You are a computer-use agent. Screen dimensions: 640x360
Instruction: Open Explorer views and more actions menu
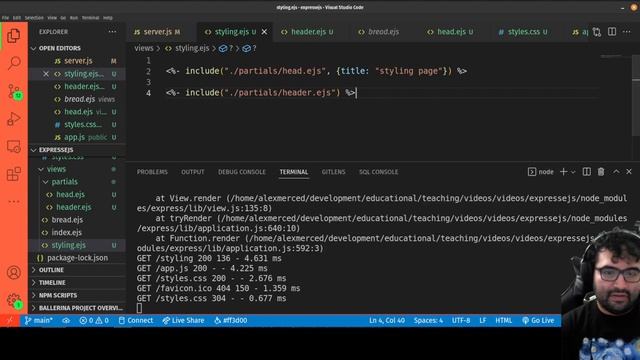coord(112,32)
